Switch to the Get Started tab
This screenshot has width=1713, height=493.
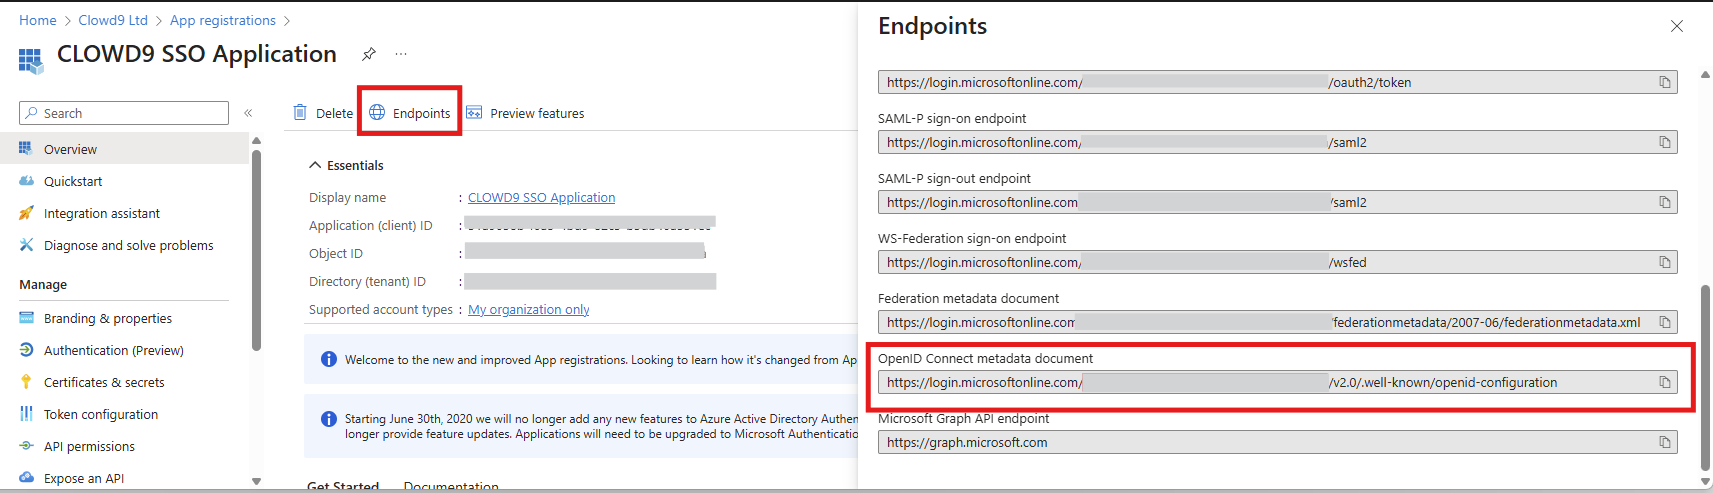(343, 486)
